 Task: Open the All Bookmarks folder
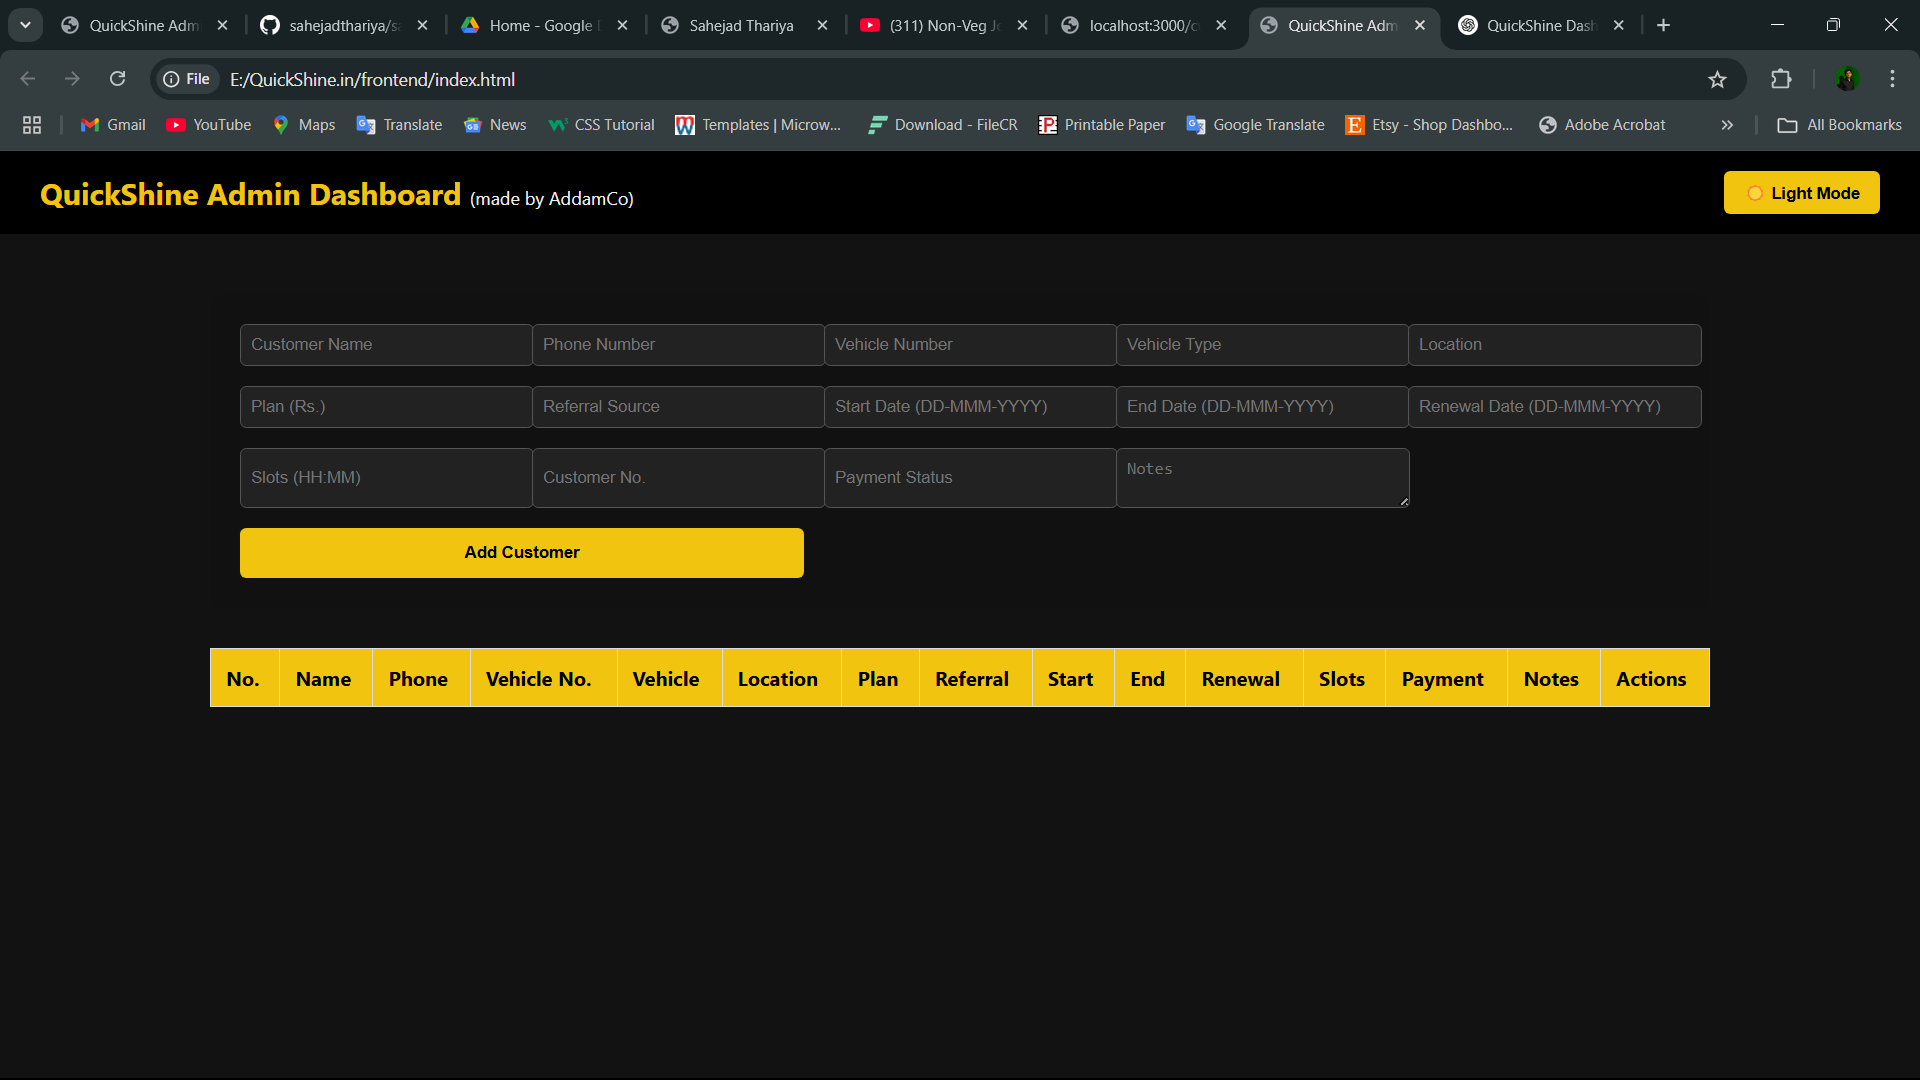click(x=1839, y=125)
